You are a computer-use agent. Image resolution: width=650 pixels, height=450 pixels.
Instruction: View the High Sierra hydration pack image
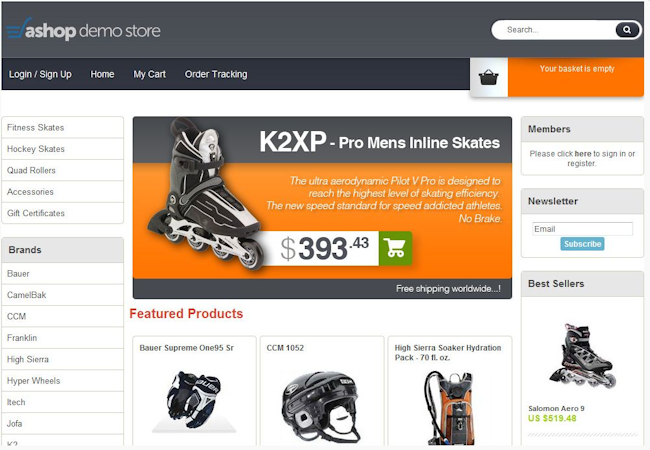[x=448, y=408]
